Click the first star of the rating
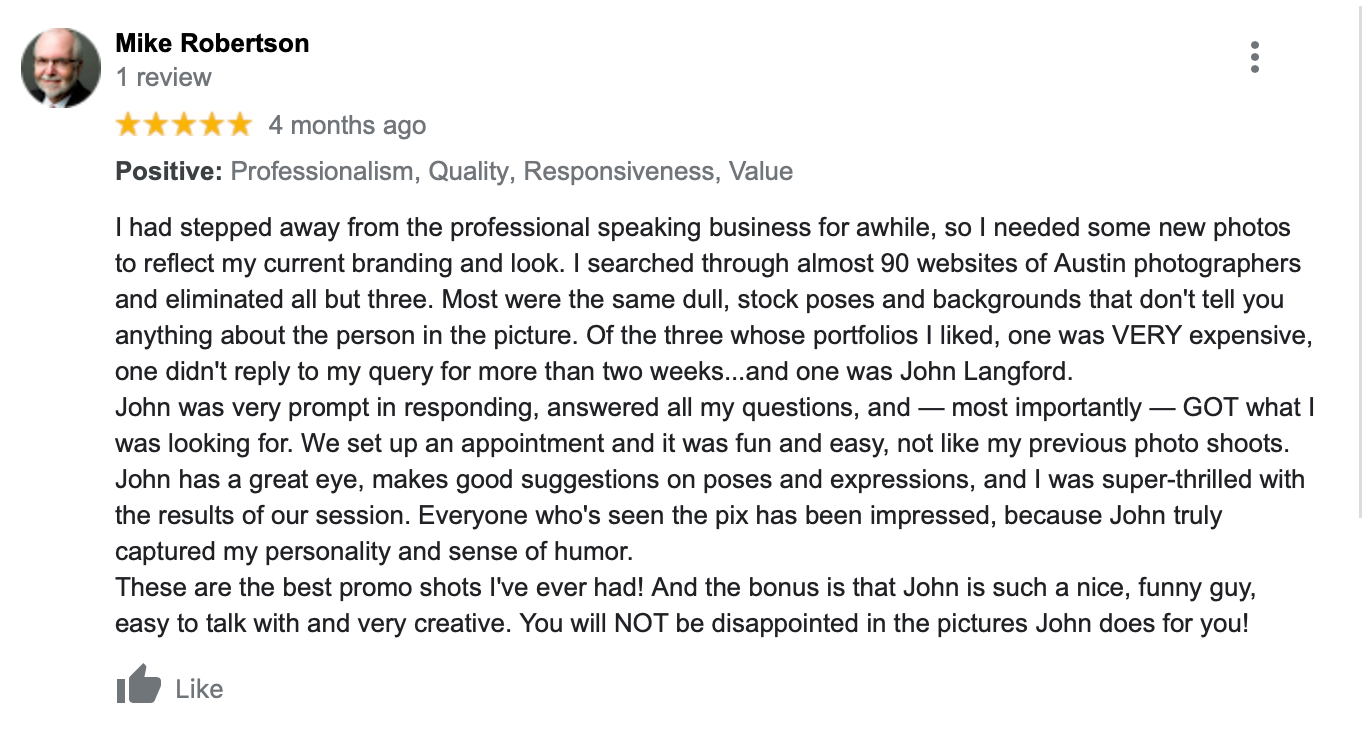Screen dimensions: 1362x738 tap(128, 125)
